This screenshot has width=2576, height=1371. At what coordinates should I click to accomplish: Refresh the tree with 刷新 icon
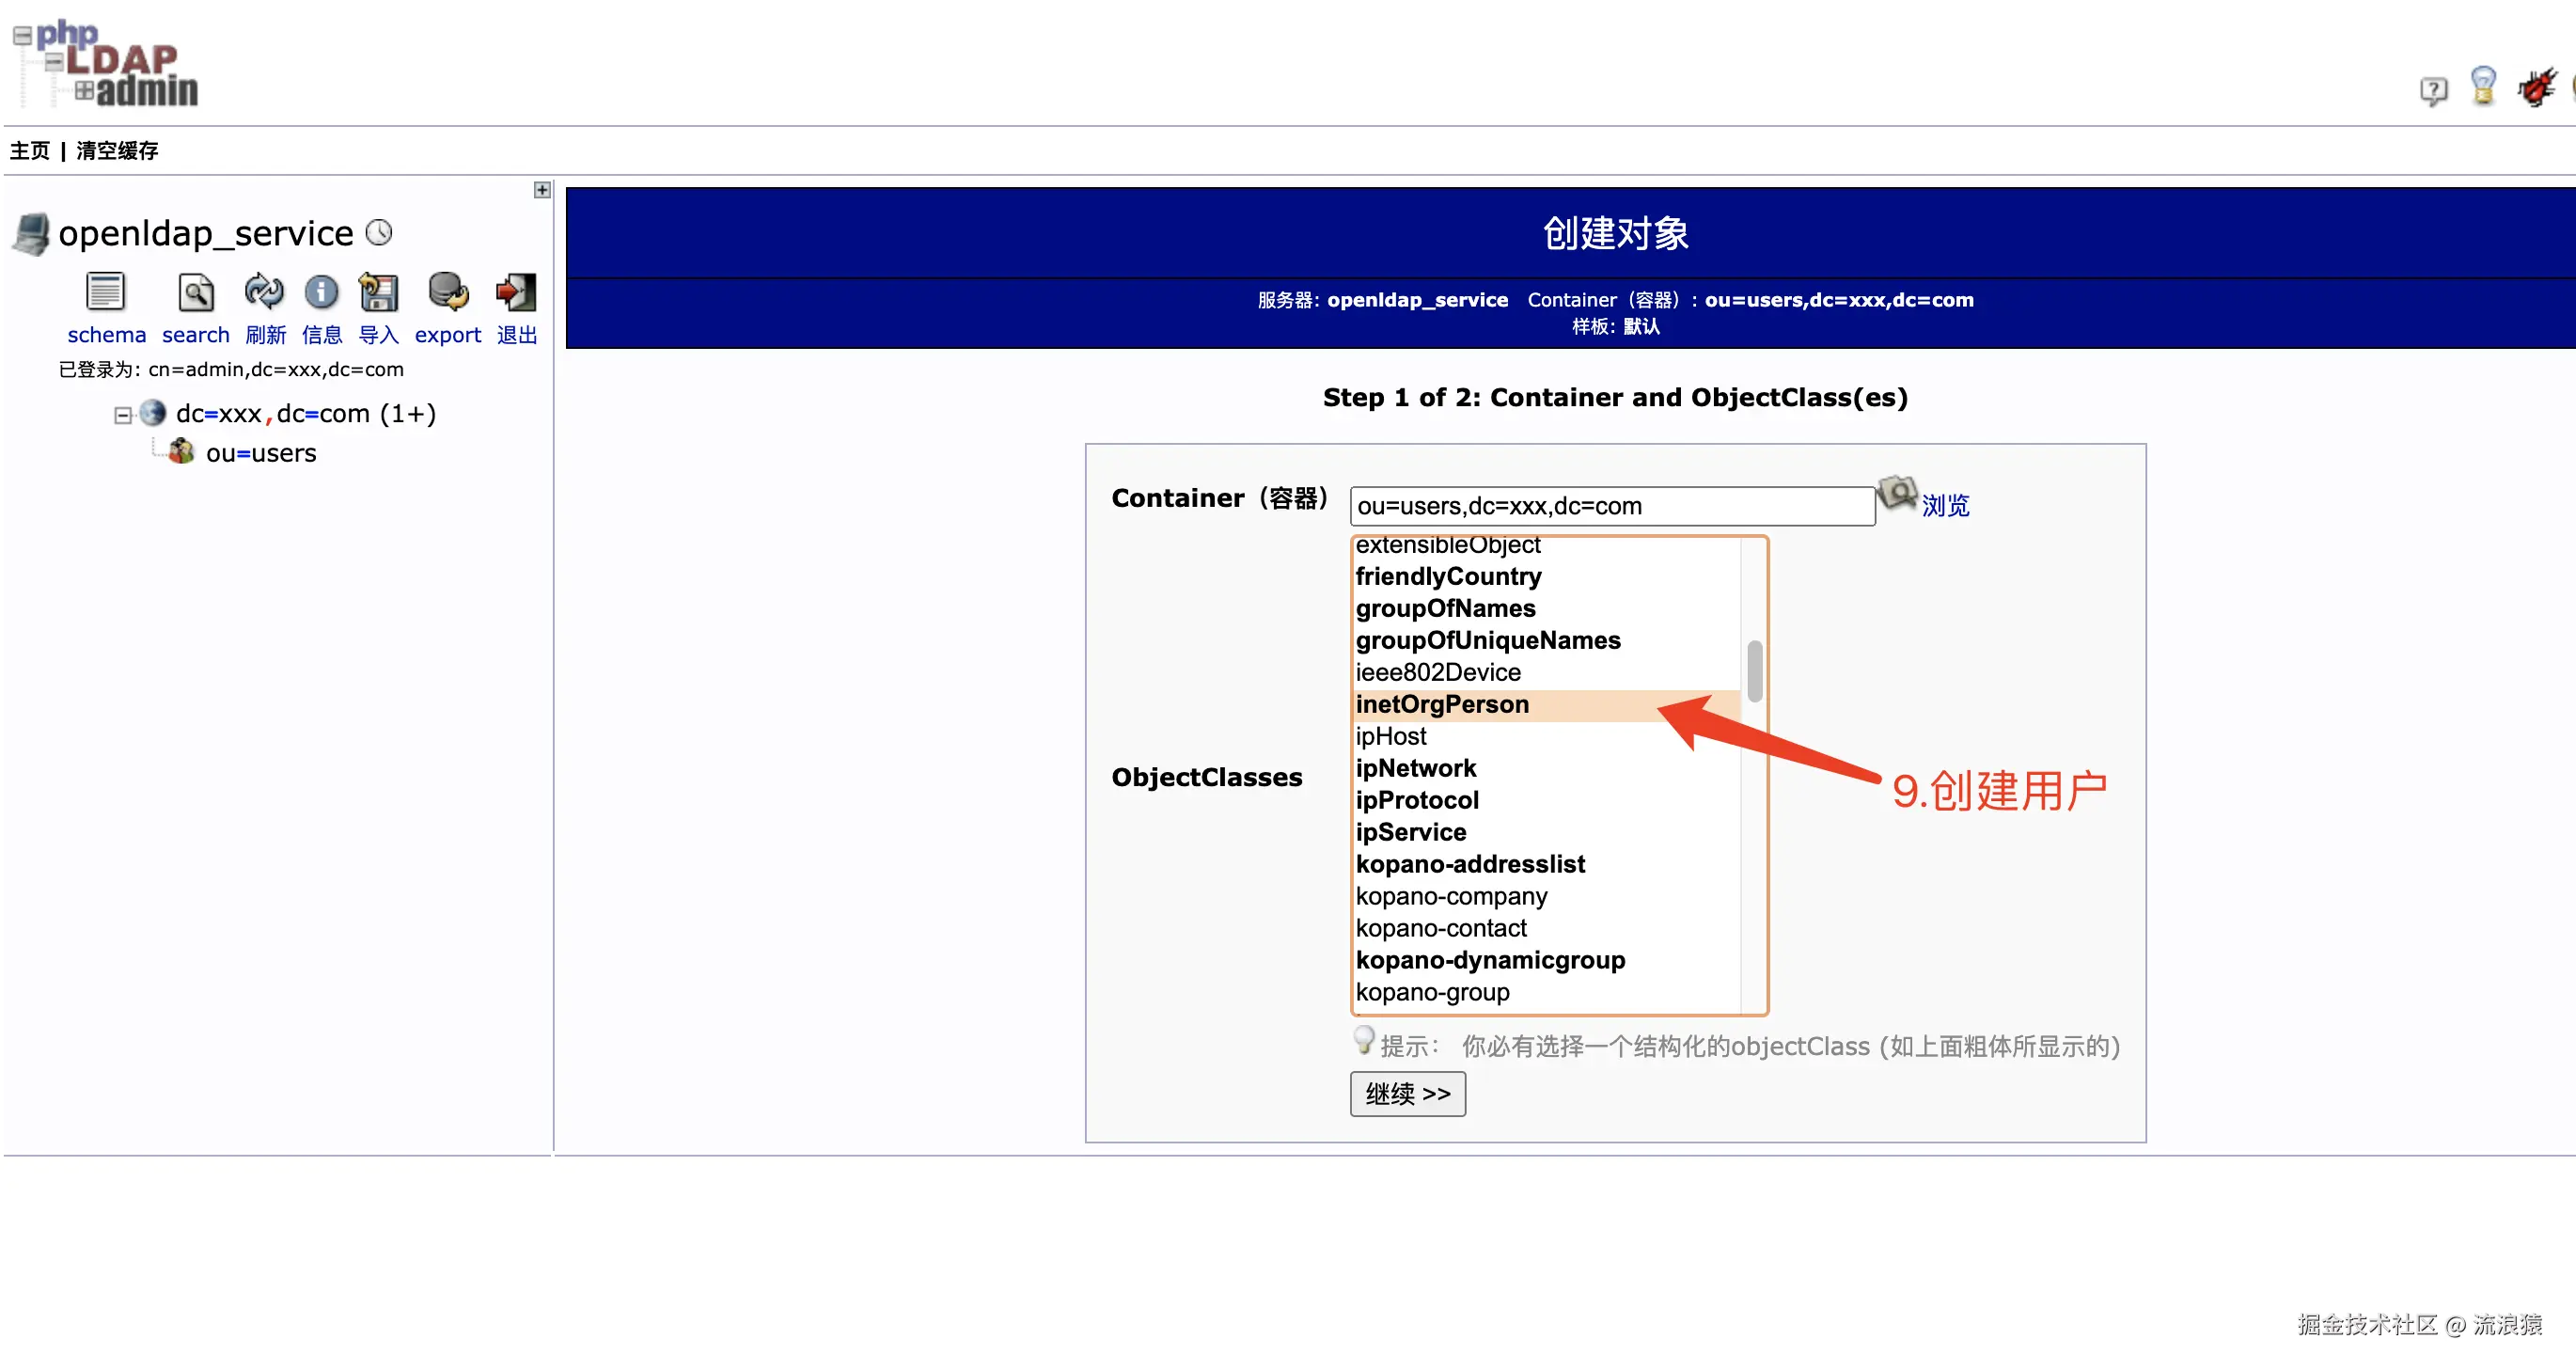pyautogui.click(x=264, y=292)
